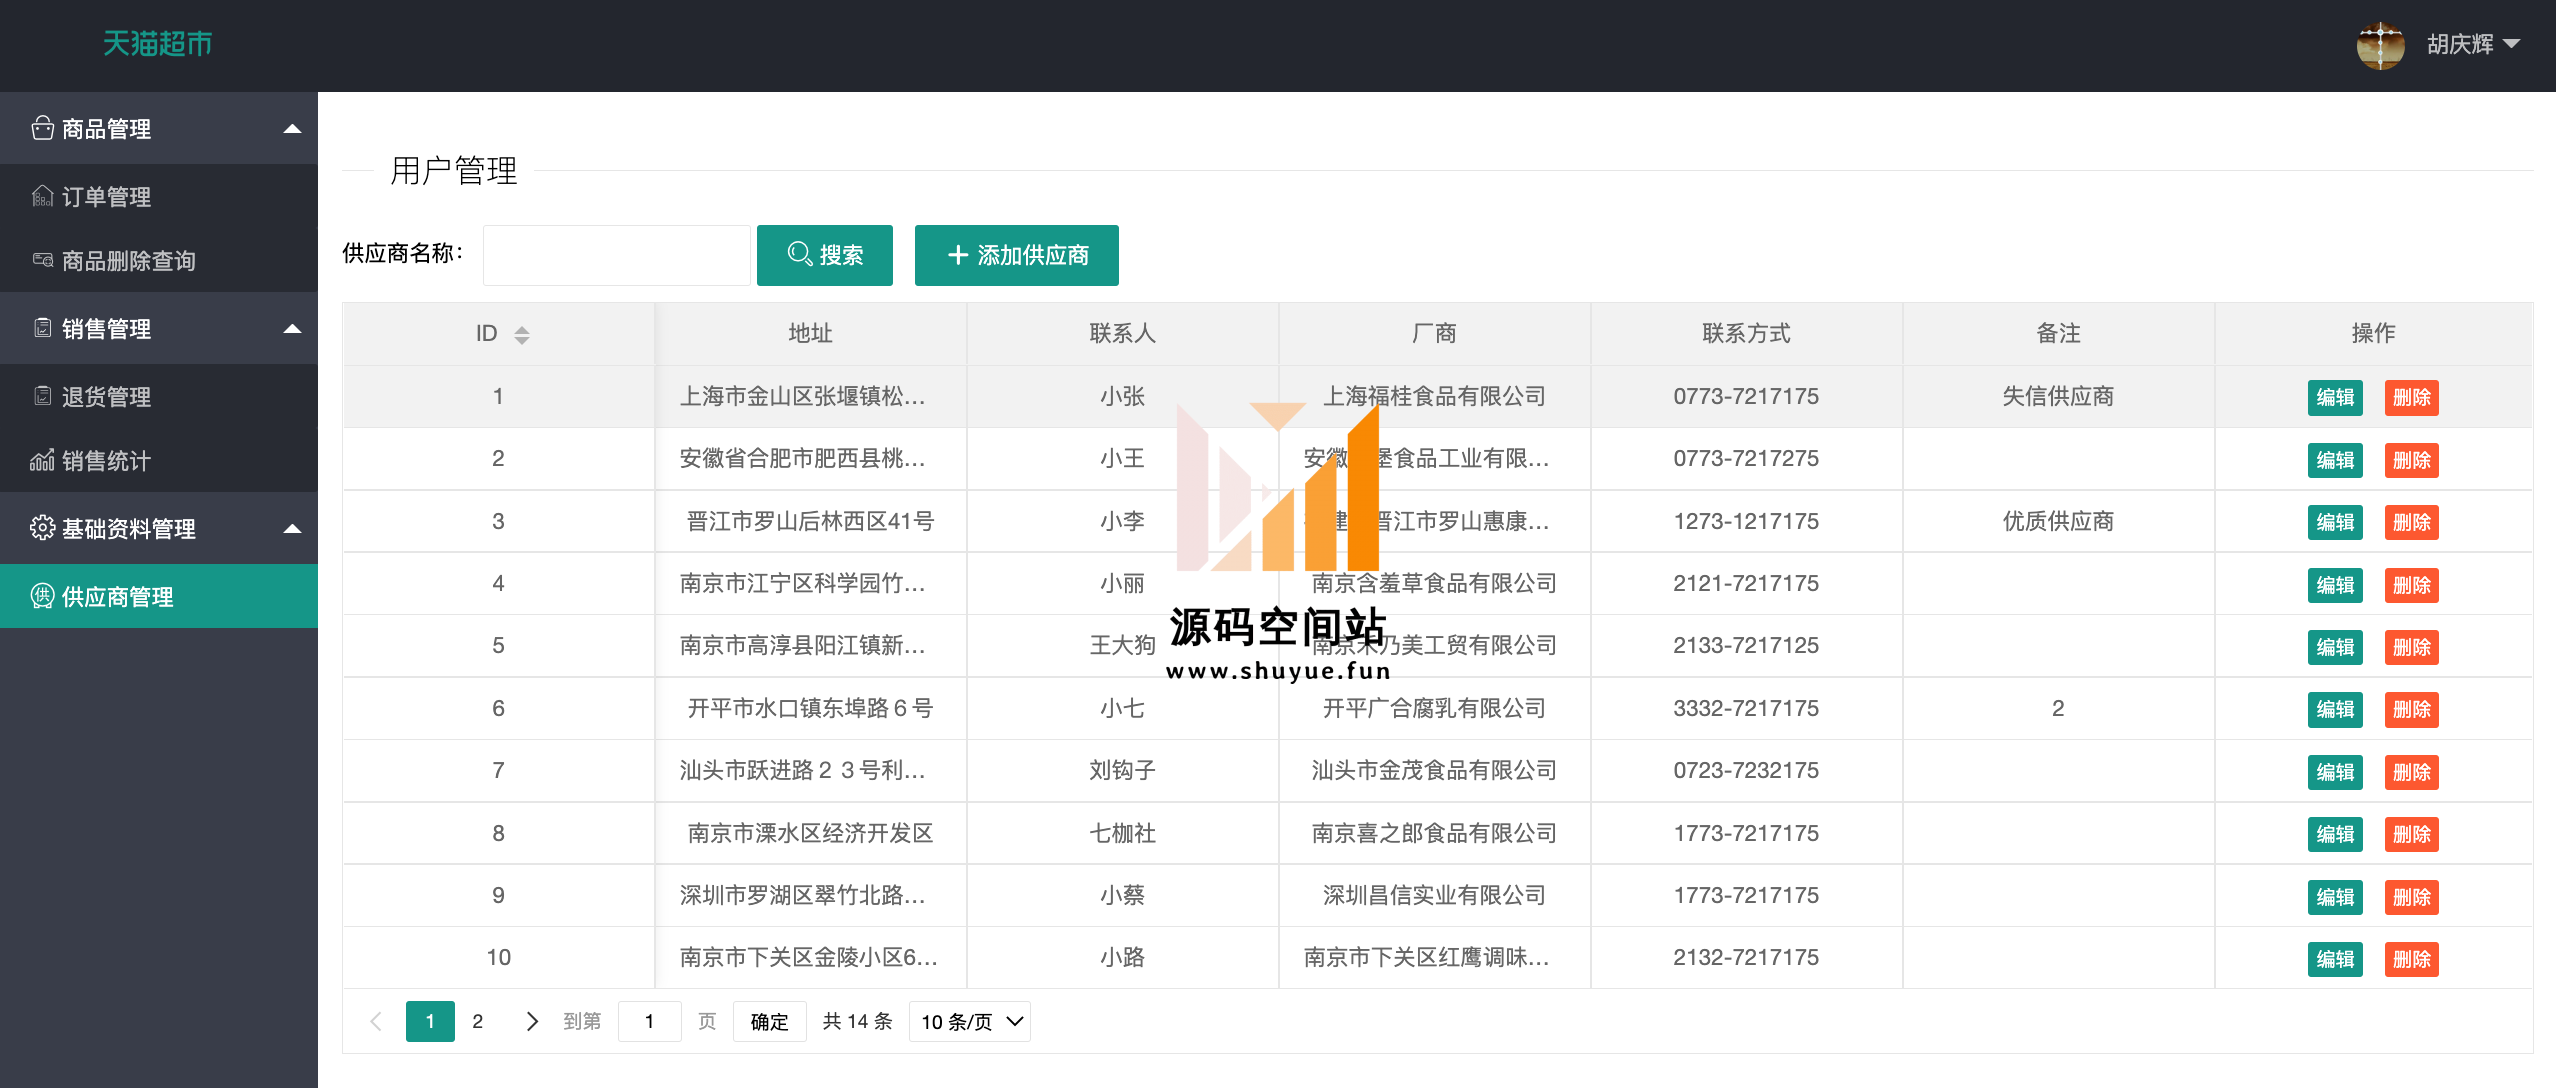Delete supplier row 8 (七枷社)
Viewport: 2556px width, 1088px height.
pyautogui.click(x=2412, y=834)
